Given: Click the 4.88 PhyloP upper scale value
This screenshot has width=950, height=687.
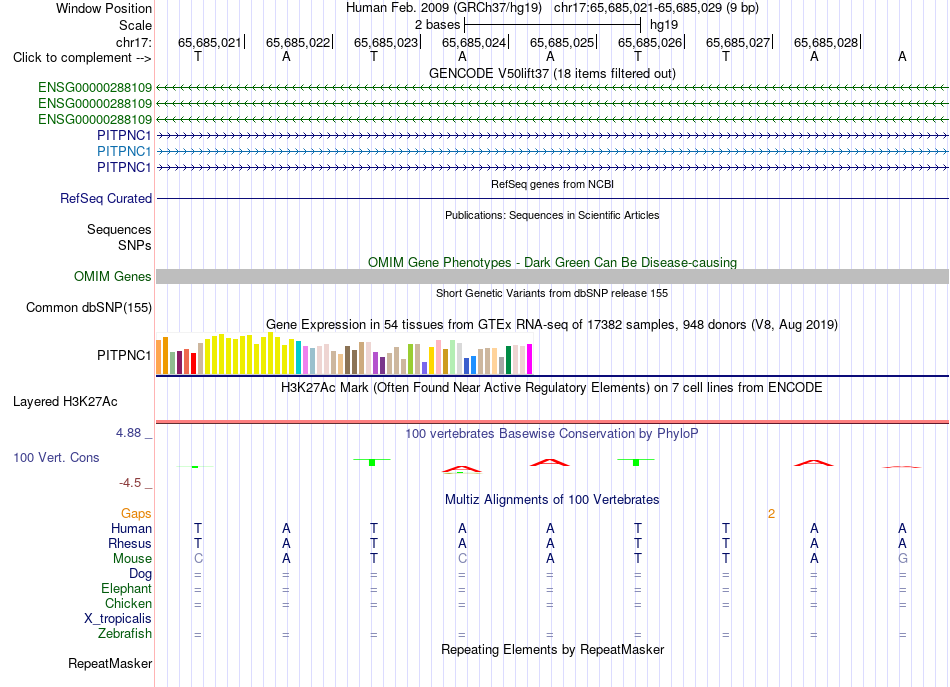Looking at the screenshot, I should click(x=128, y=433).
